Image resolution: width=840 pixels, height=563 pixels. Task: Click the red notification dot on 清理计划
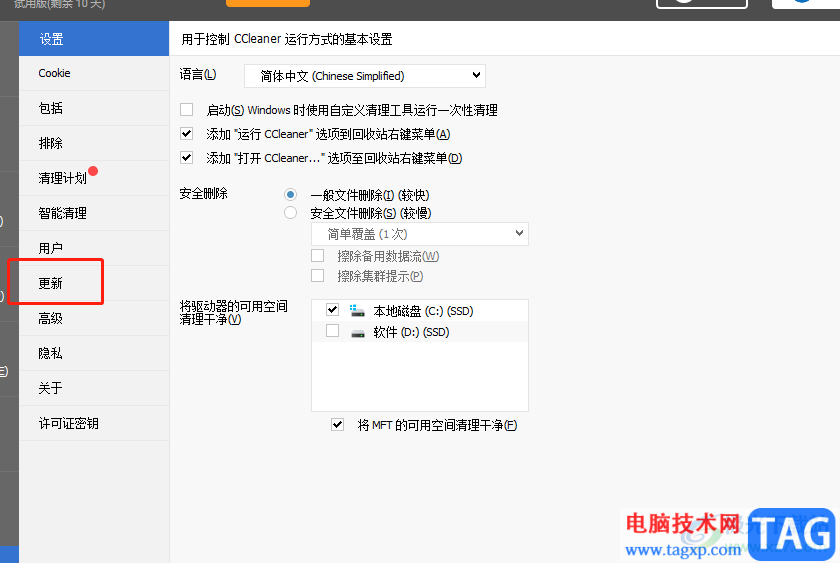[93, 171]
